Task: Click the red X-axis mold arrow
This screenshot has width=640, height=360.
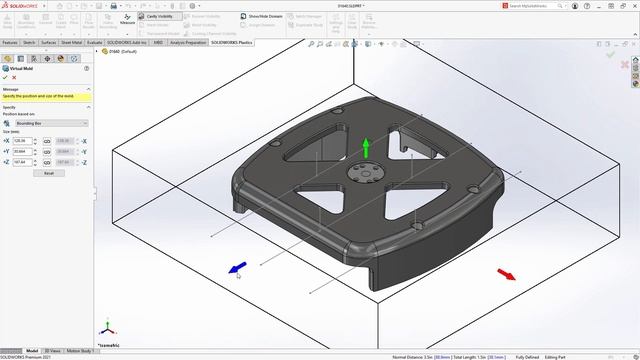Action: click(x=507, y=274)
